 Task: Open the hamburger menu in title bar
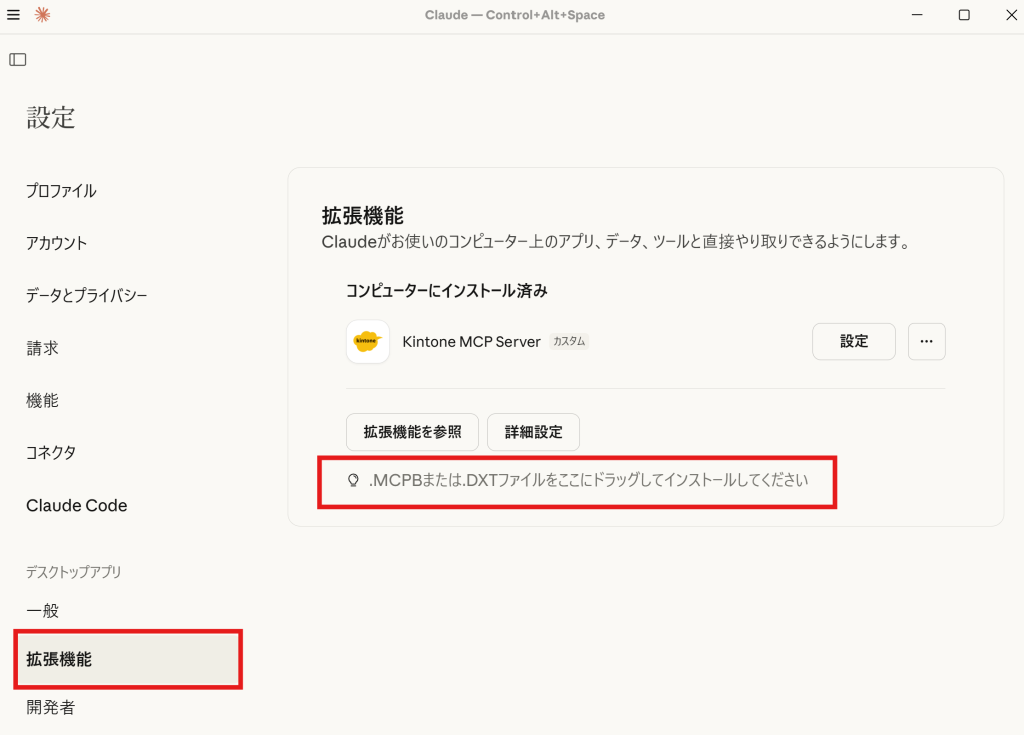point(13,14)
